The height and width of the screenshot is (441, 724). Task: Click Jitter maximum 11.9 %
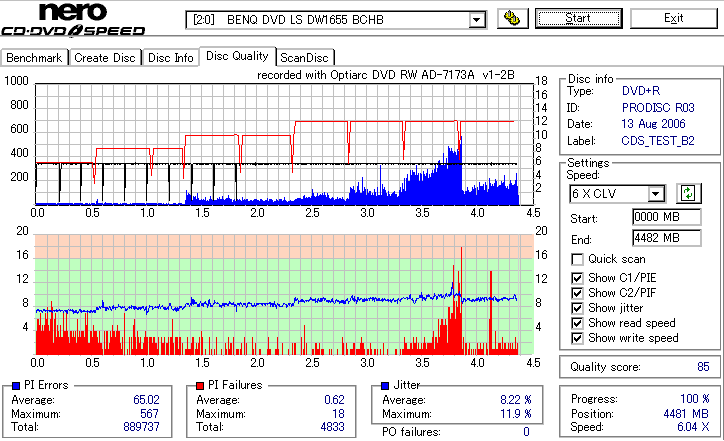click(x=516, y=413)
